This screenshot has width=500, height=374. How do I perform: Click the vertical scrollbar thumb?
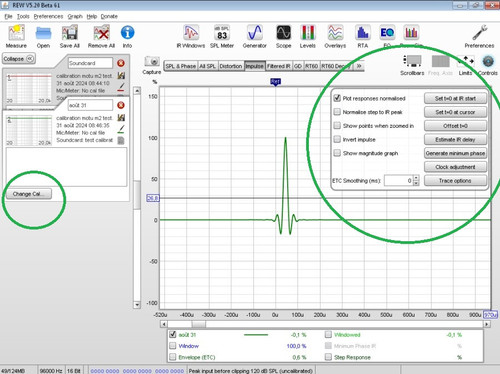coord(137,195)
